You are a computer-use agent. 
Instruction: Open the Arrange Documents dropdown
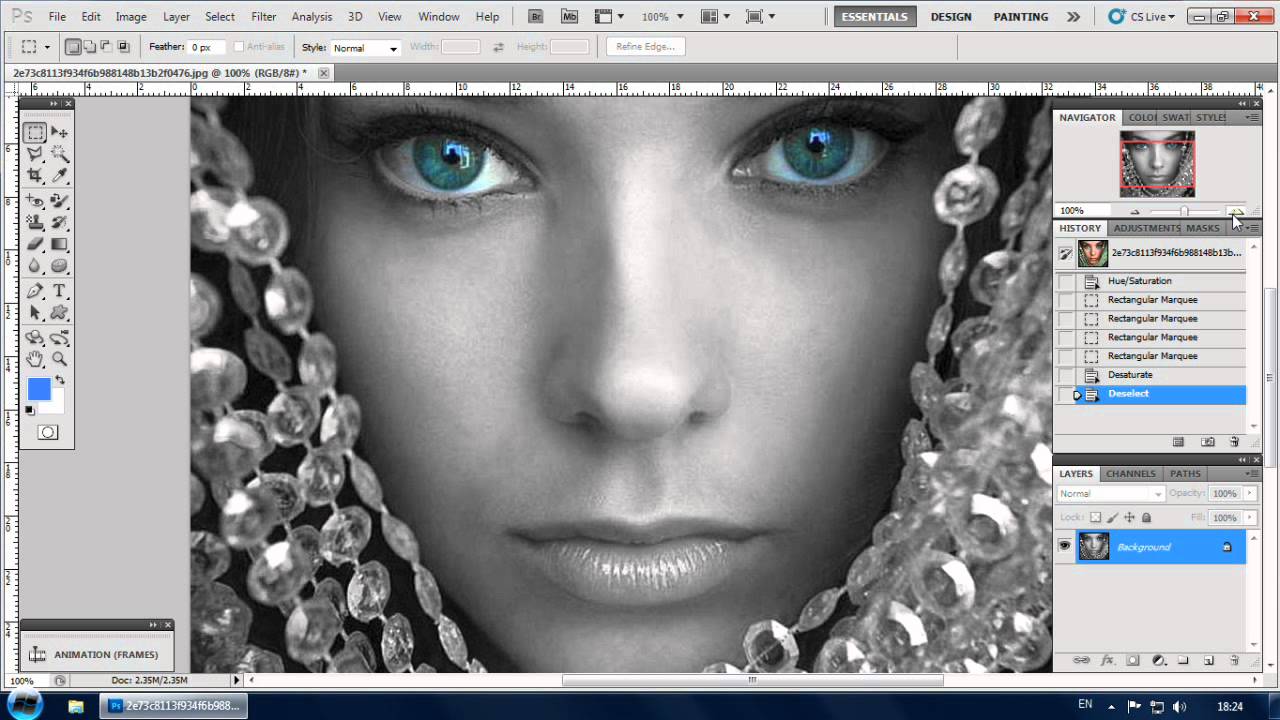pos(714,17)
